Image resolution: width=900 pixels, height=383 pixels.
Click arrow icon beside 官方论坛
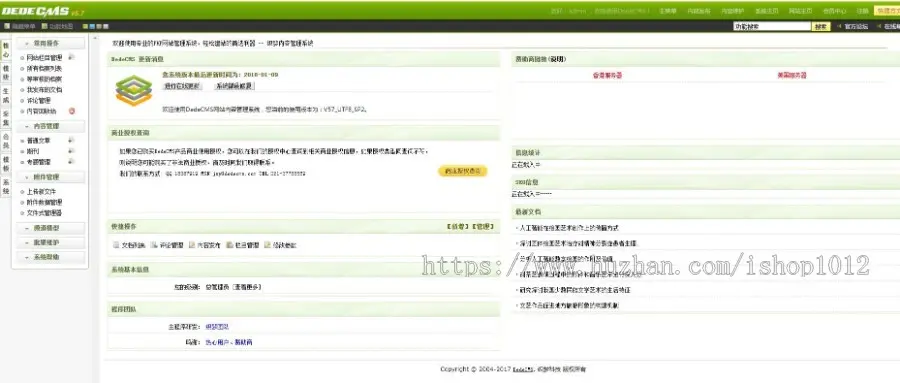839,26
